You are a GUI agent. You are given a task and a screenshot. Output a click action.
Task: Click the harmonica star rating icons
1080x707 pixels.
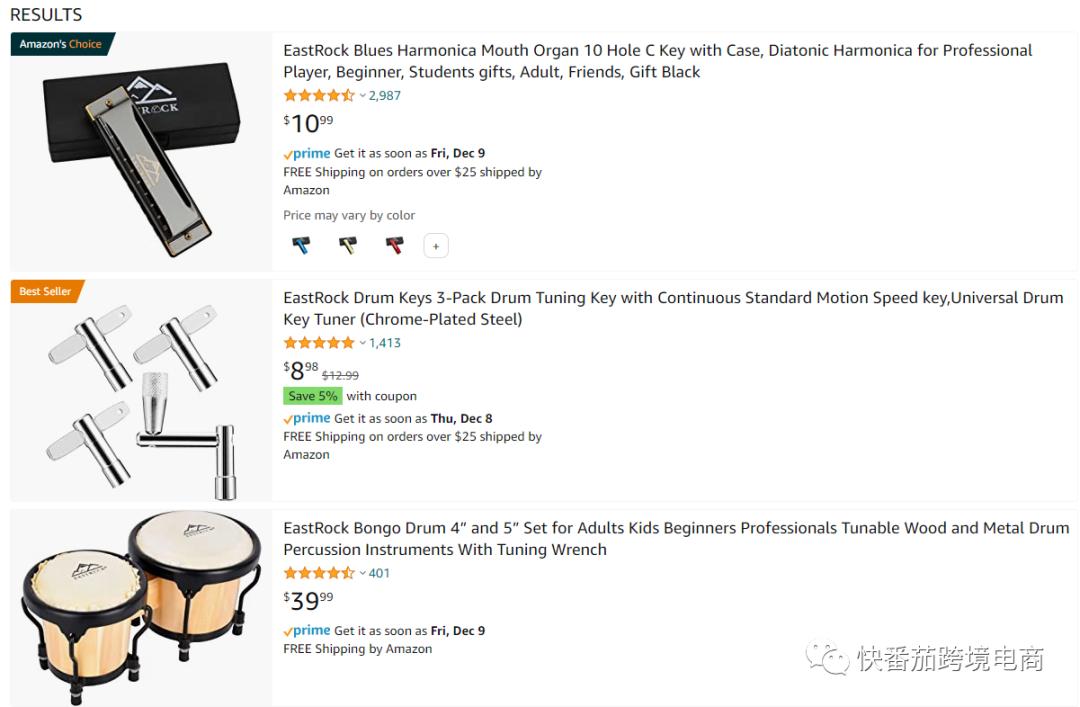tap(319, 96)
